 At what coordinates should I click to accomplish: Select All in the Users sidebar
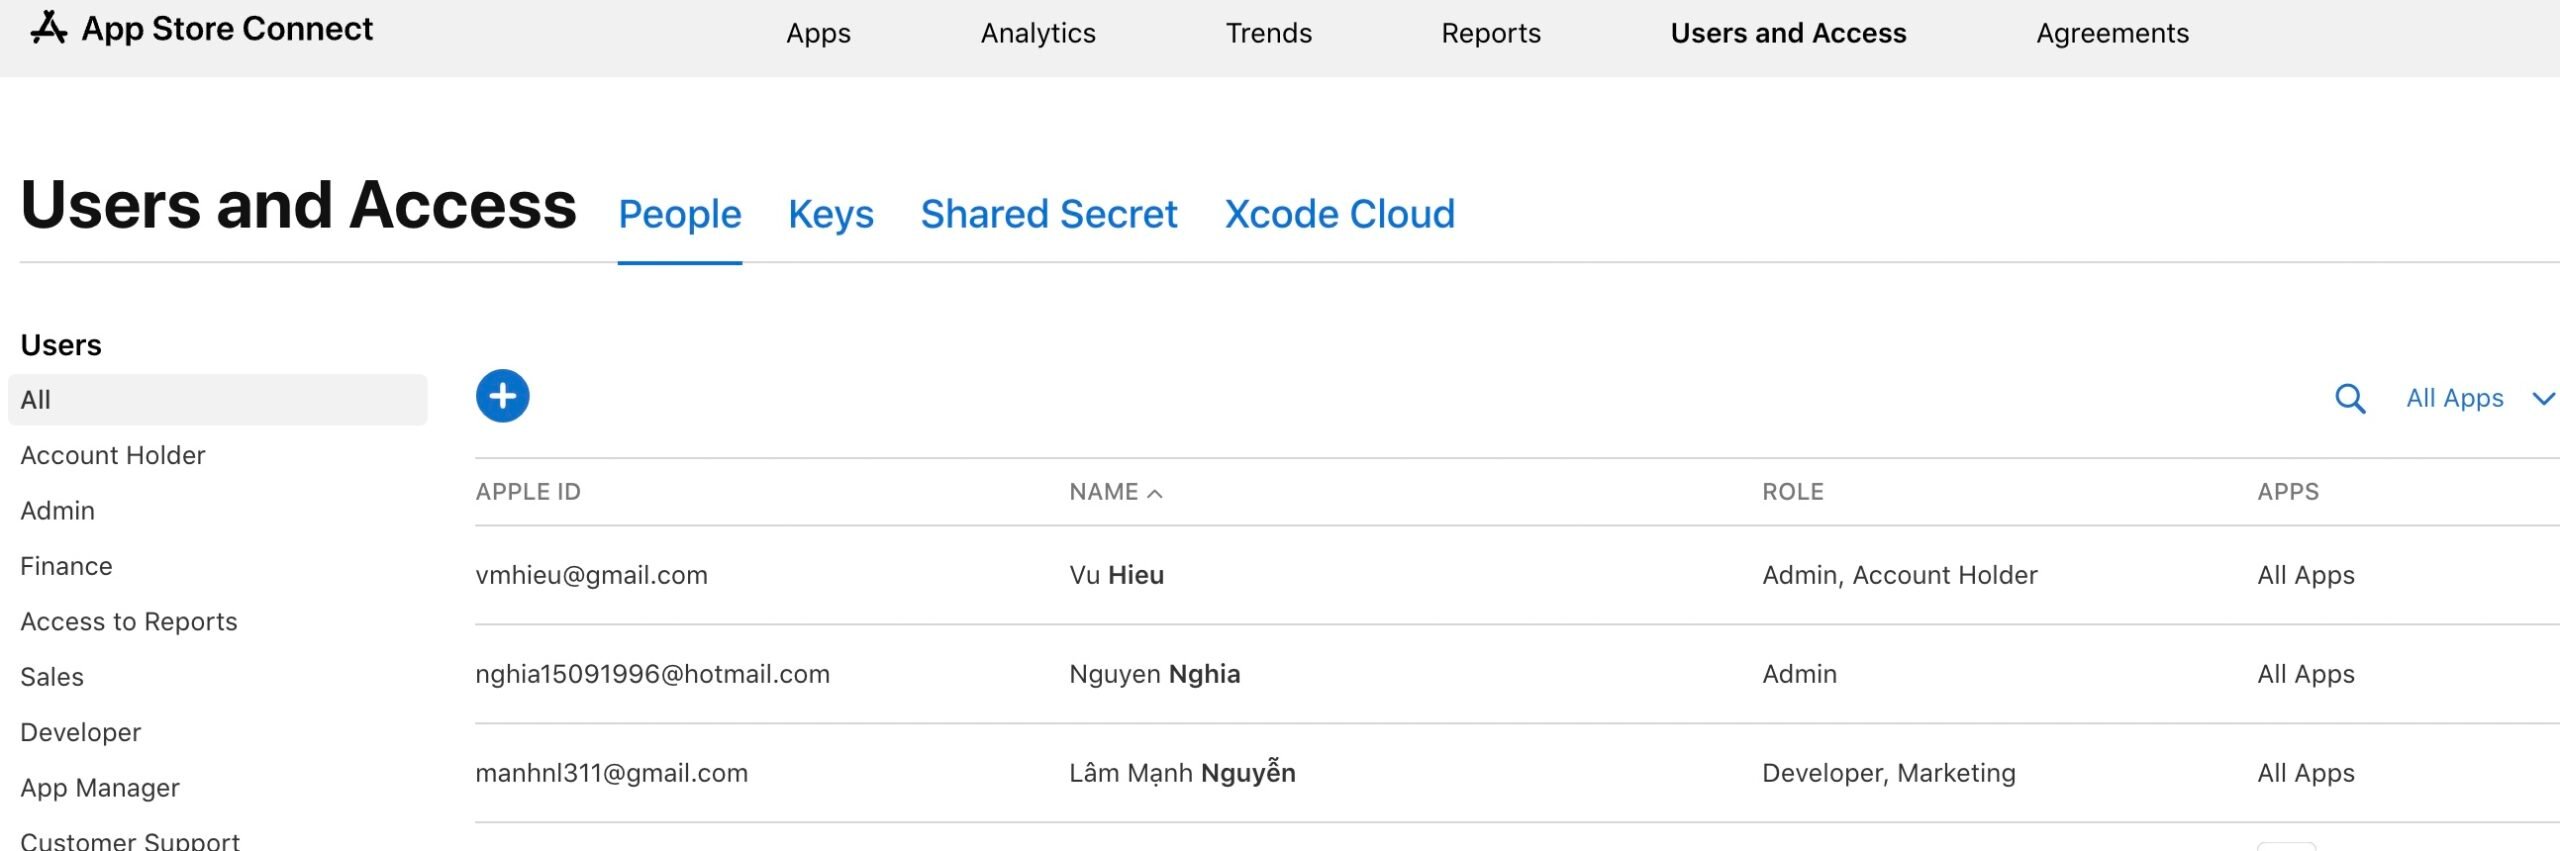(x=217, y=400)
